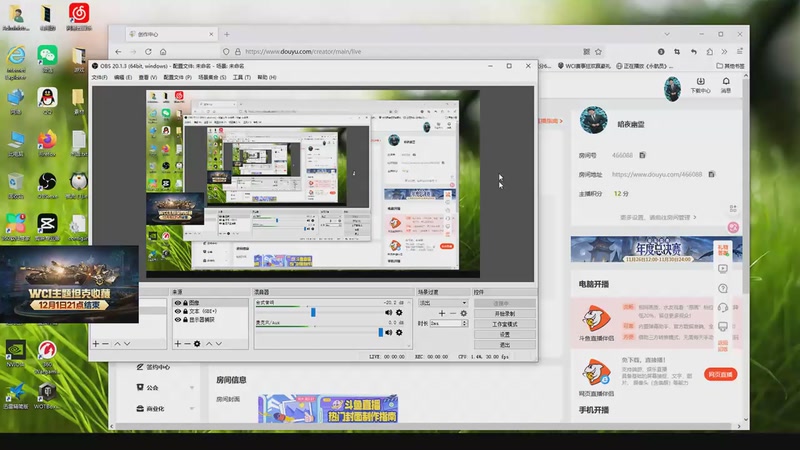This screenshot has height=450, width=800.
Task: Open the CapCut desktop shortcut
Action: coord(47,224)
